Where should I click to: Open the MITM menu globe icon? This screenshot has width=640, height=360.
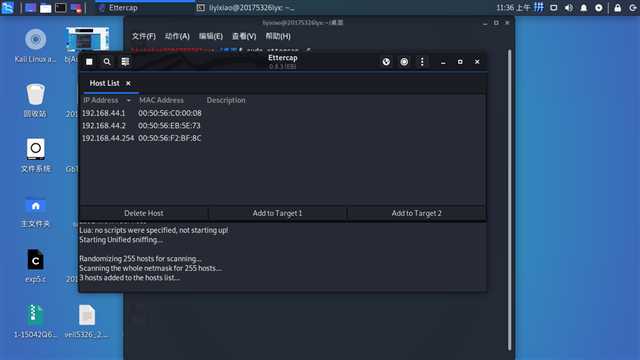pyautogui.click(x=386, y=62)
